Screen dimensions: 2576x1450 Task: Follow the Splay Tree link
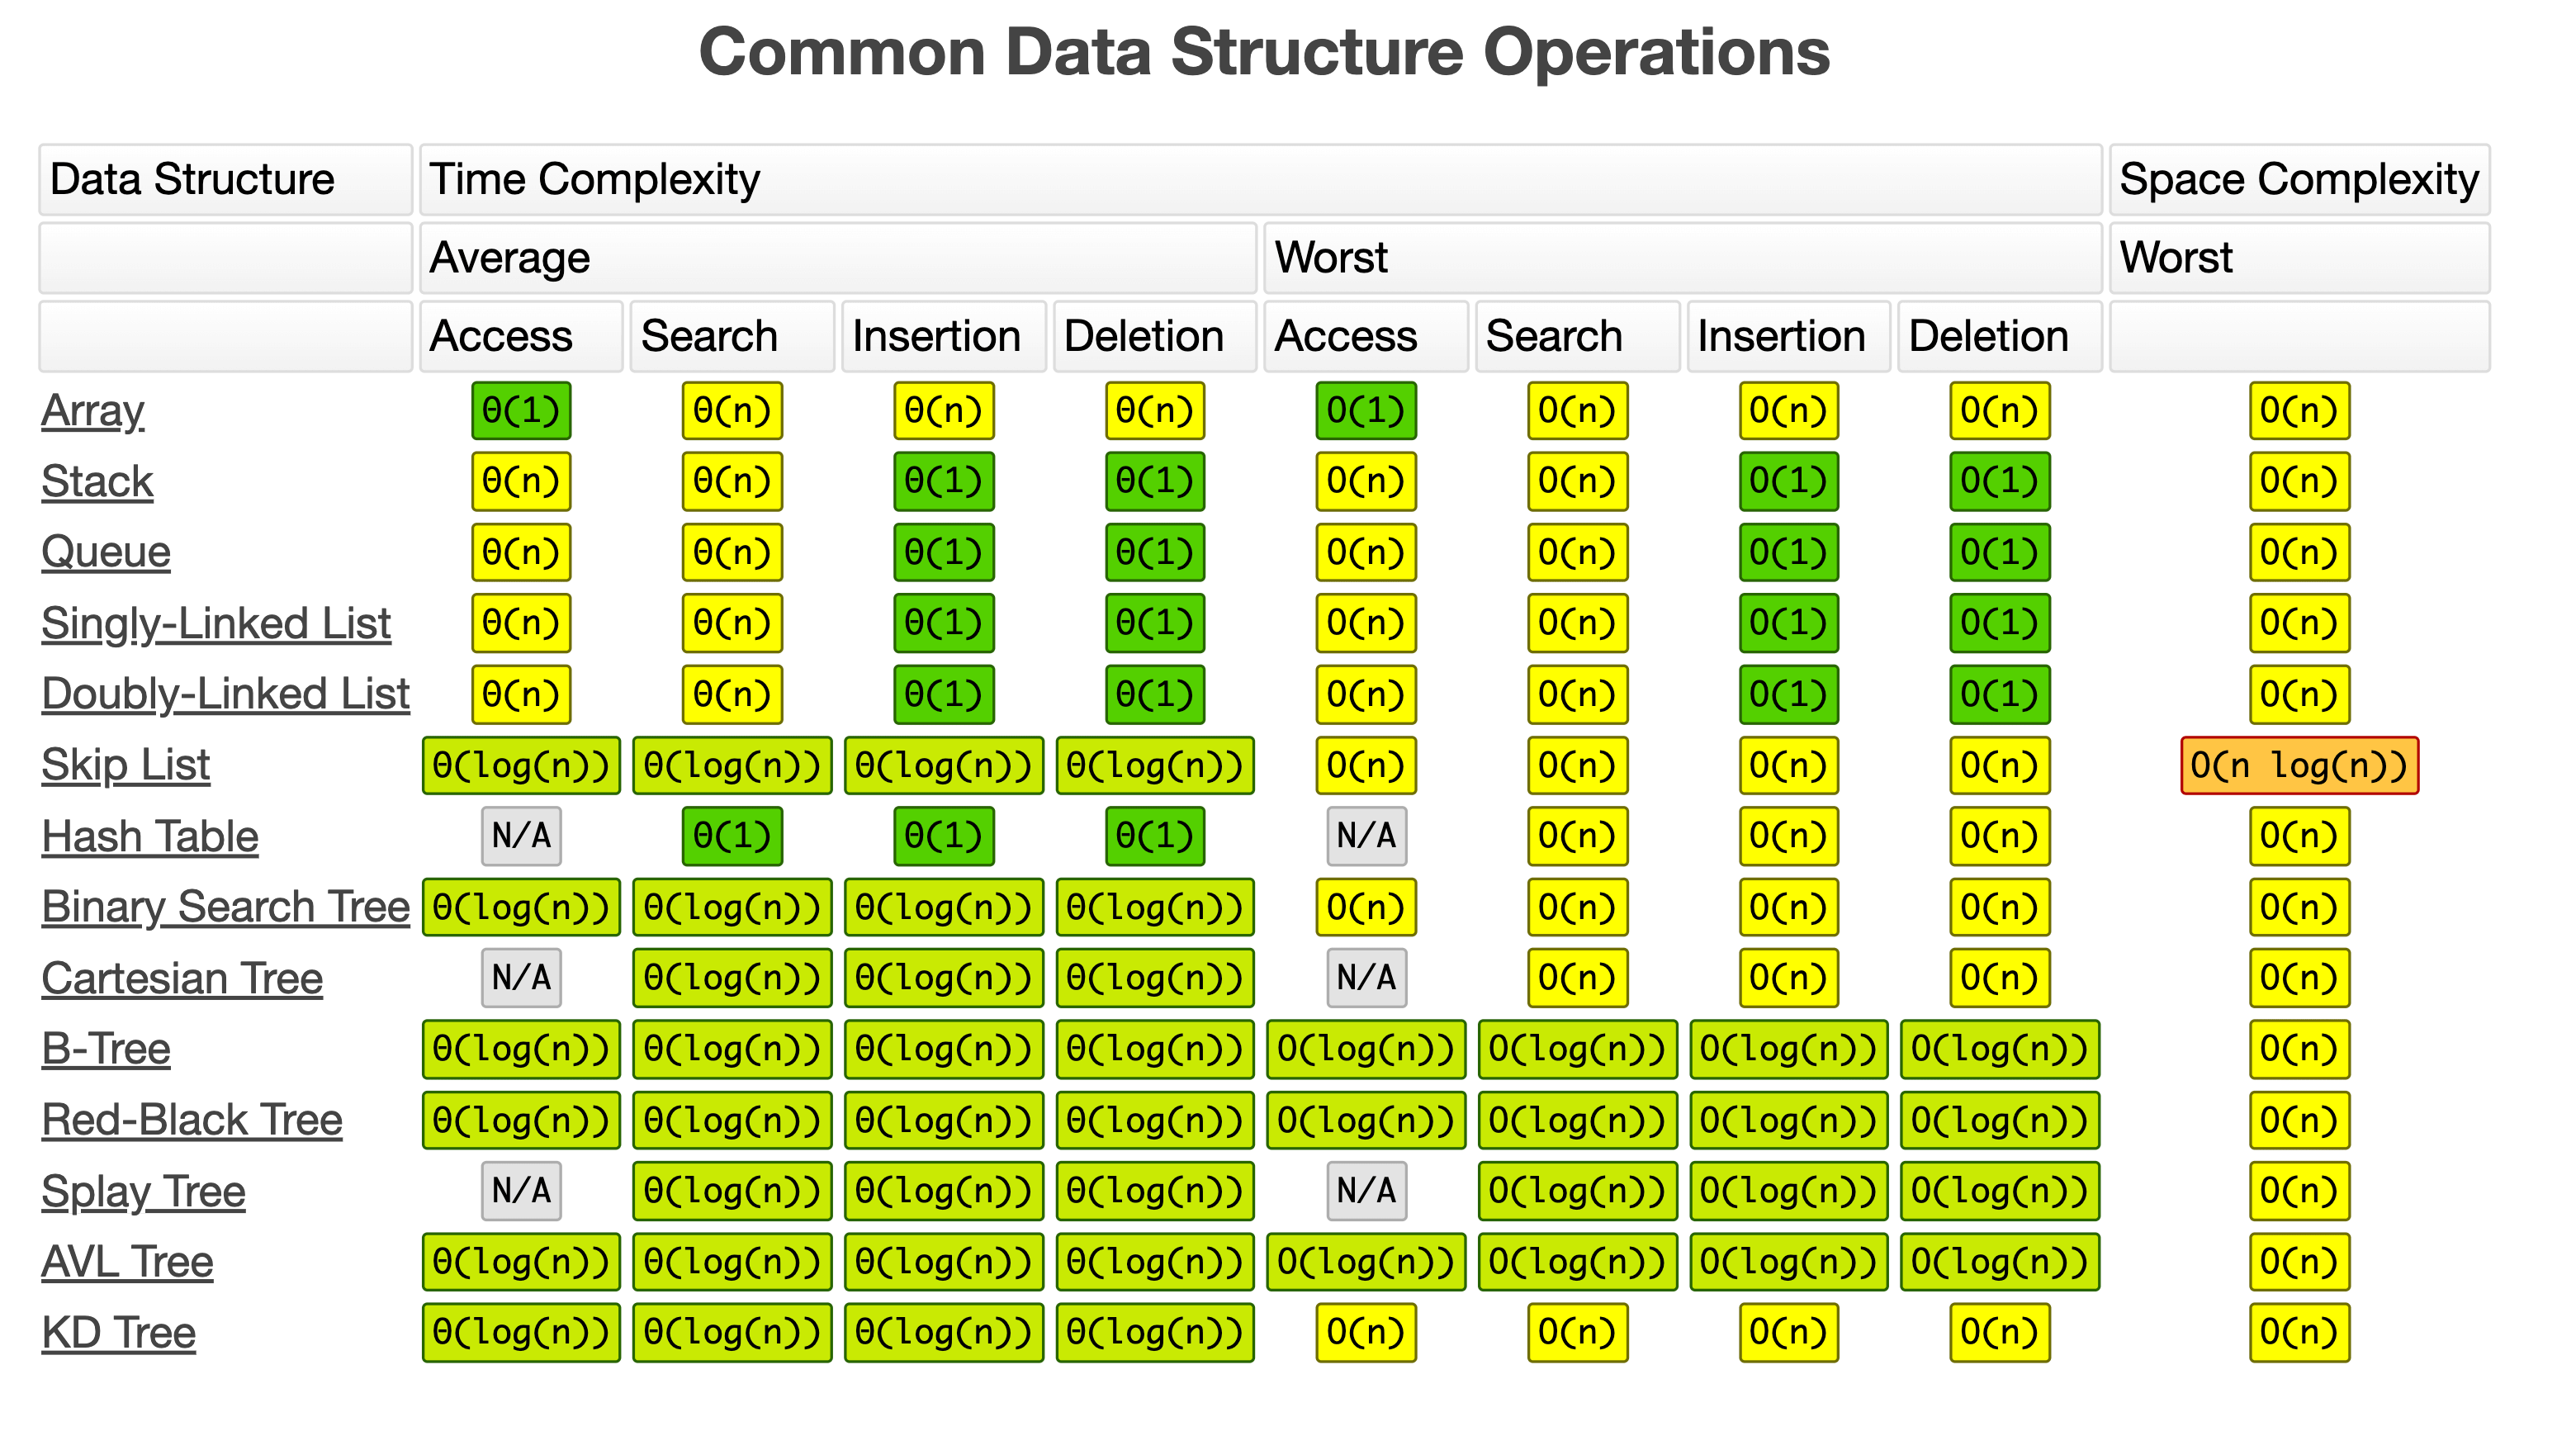143,1192
